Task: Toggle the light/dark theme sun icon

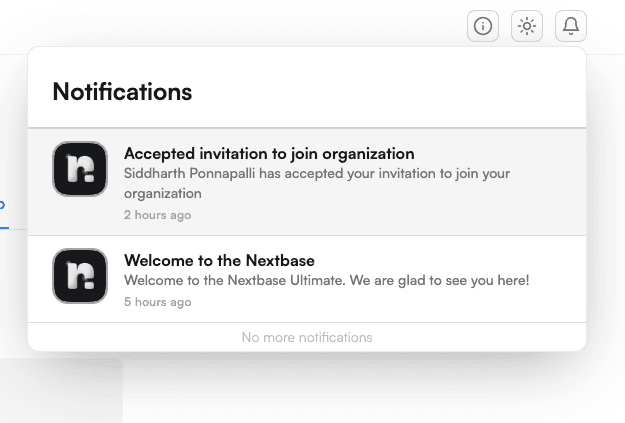Action: click(x=527, y=26)
